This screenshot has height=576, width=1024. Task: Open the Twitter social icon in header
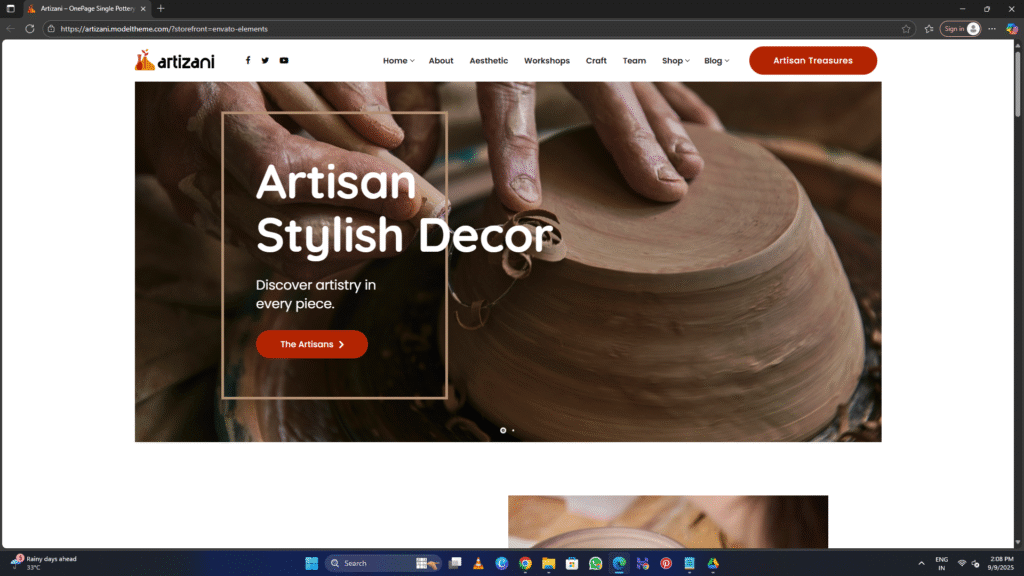click(x=265, y=60)
